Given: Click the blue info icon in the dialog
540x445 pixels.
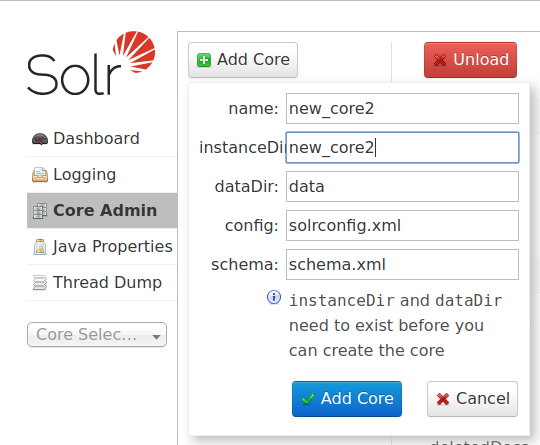Looking at the screenshot, I should (274, 297).
